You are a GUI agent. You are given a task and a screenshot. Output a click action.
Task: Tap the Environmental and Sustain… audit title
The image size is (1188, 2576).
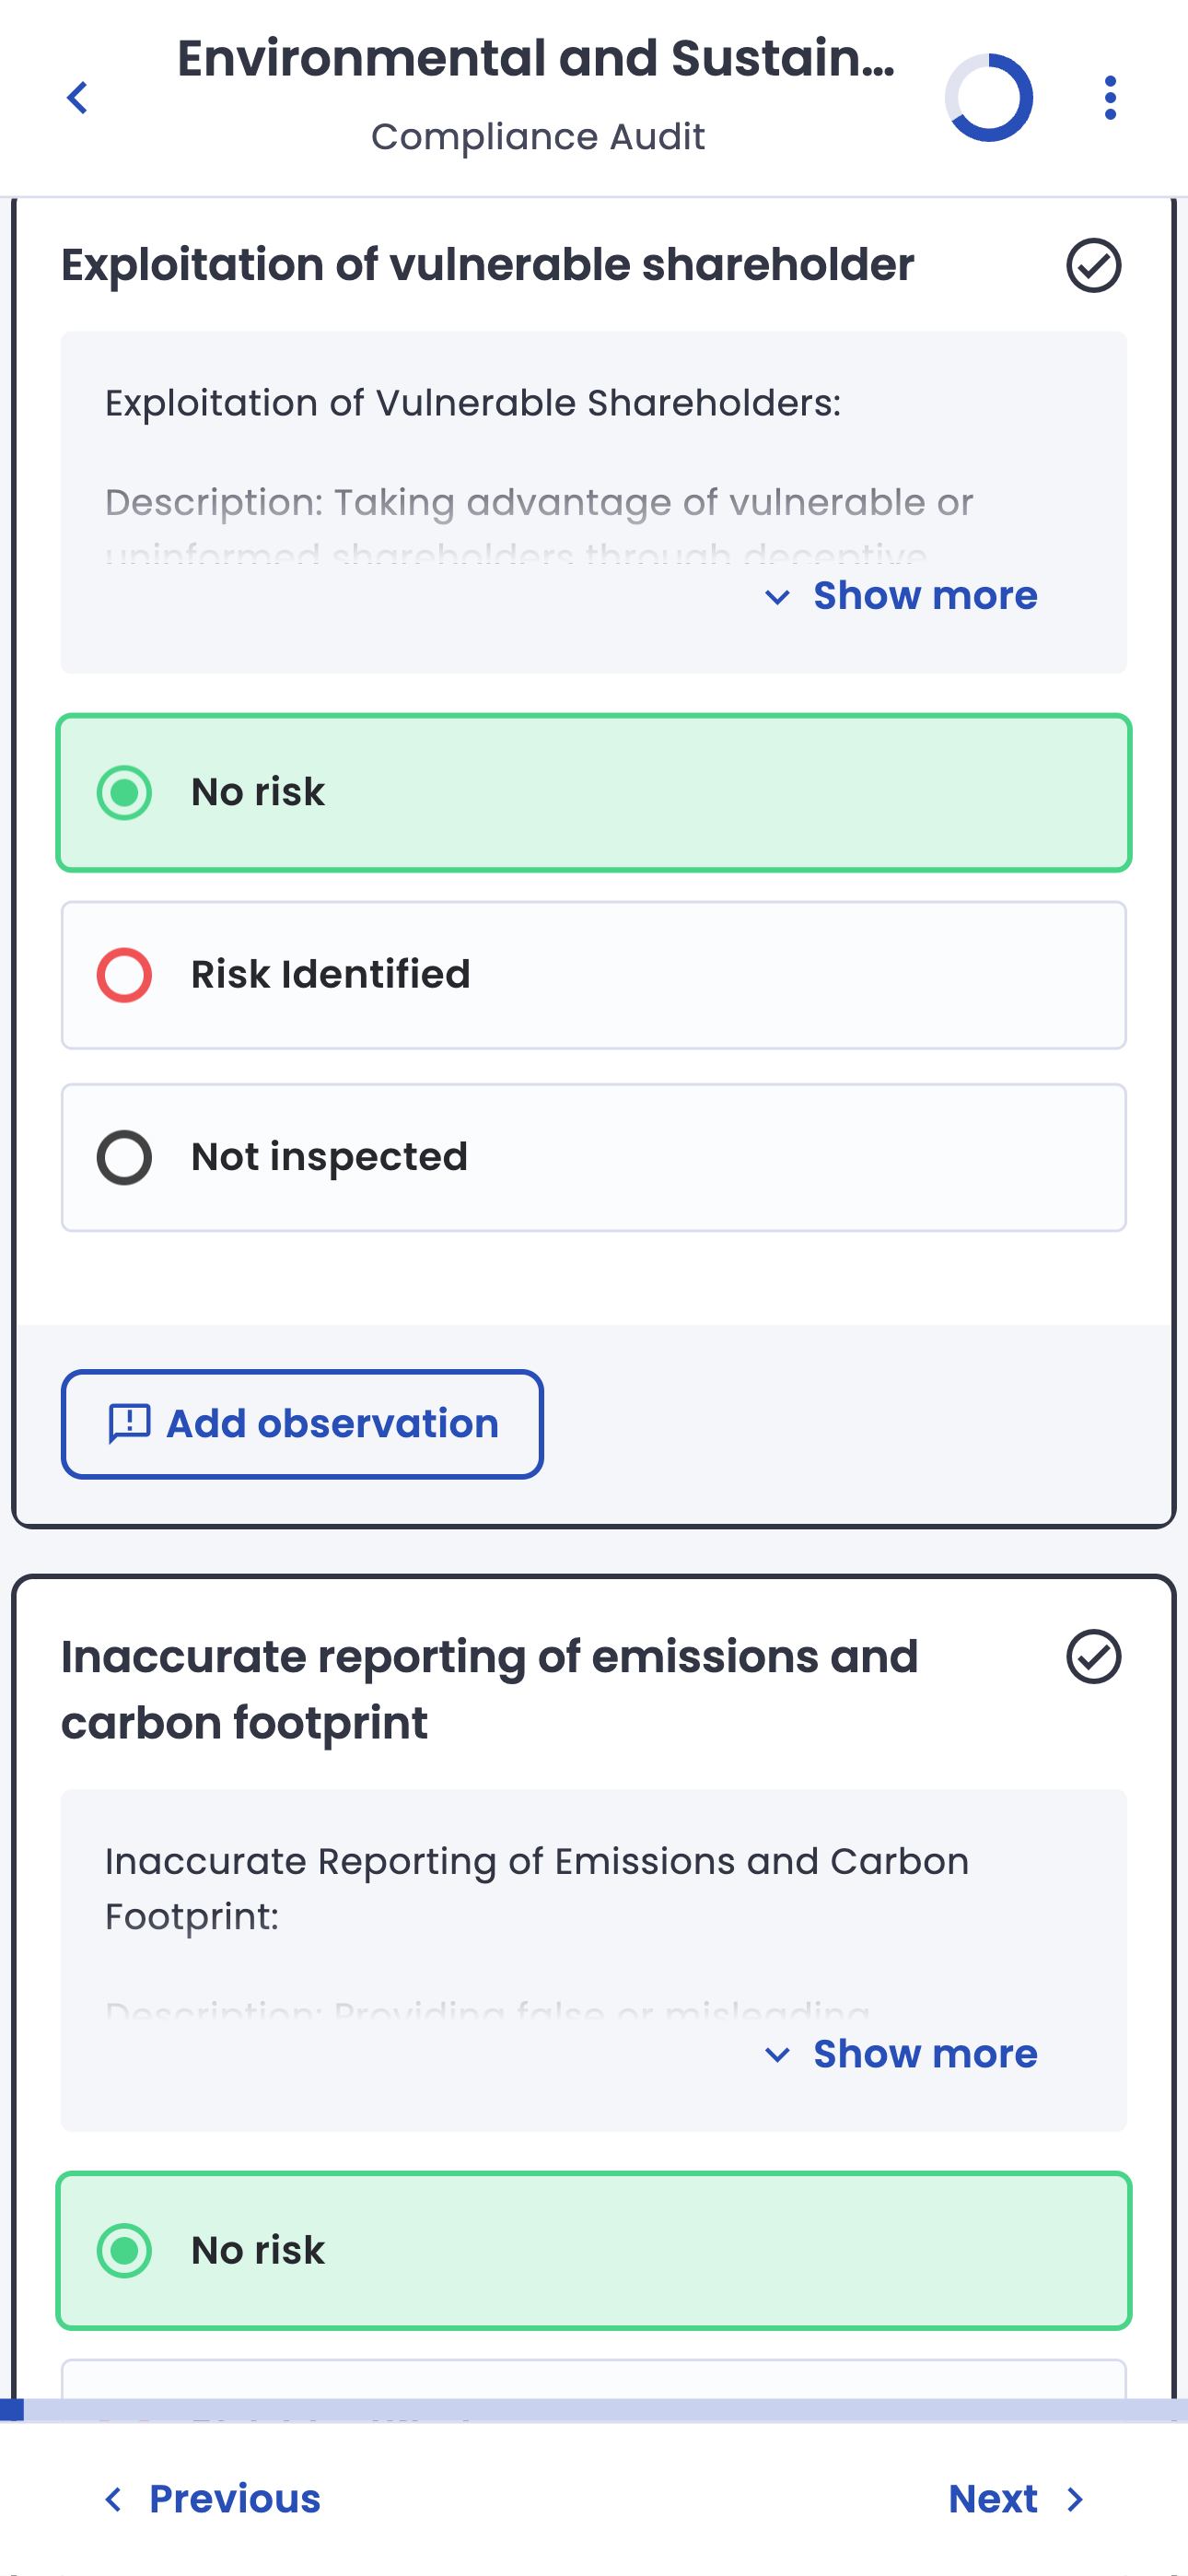coord(536,58)
